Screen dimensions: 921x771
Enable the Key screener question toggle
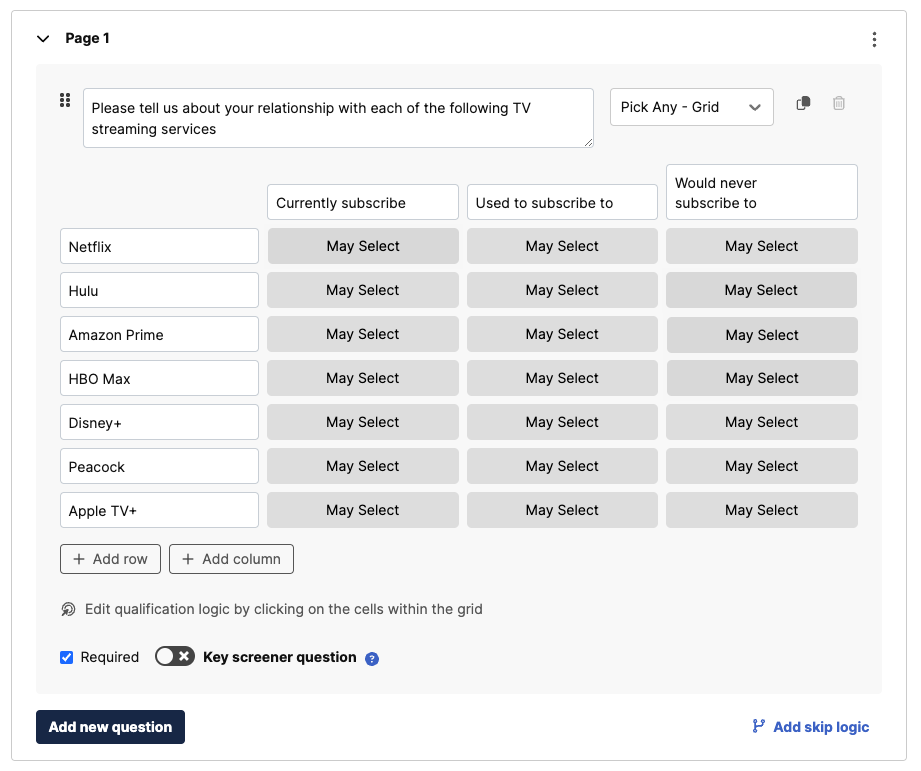[x=174, y=657]
